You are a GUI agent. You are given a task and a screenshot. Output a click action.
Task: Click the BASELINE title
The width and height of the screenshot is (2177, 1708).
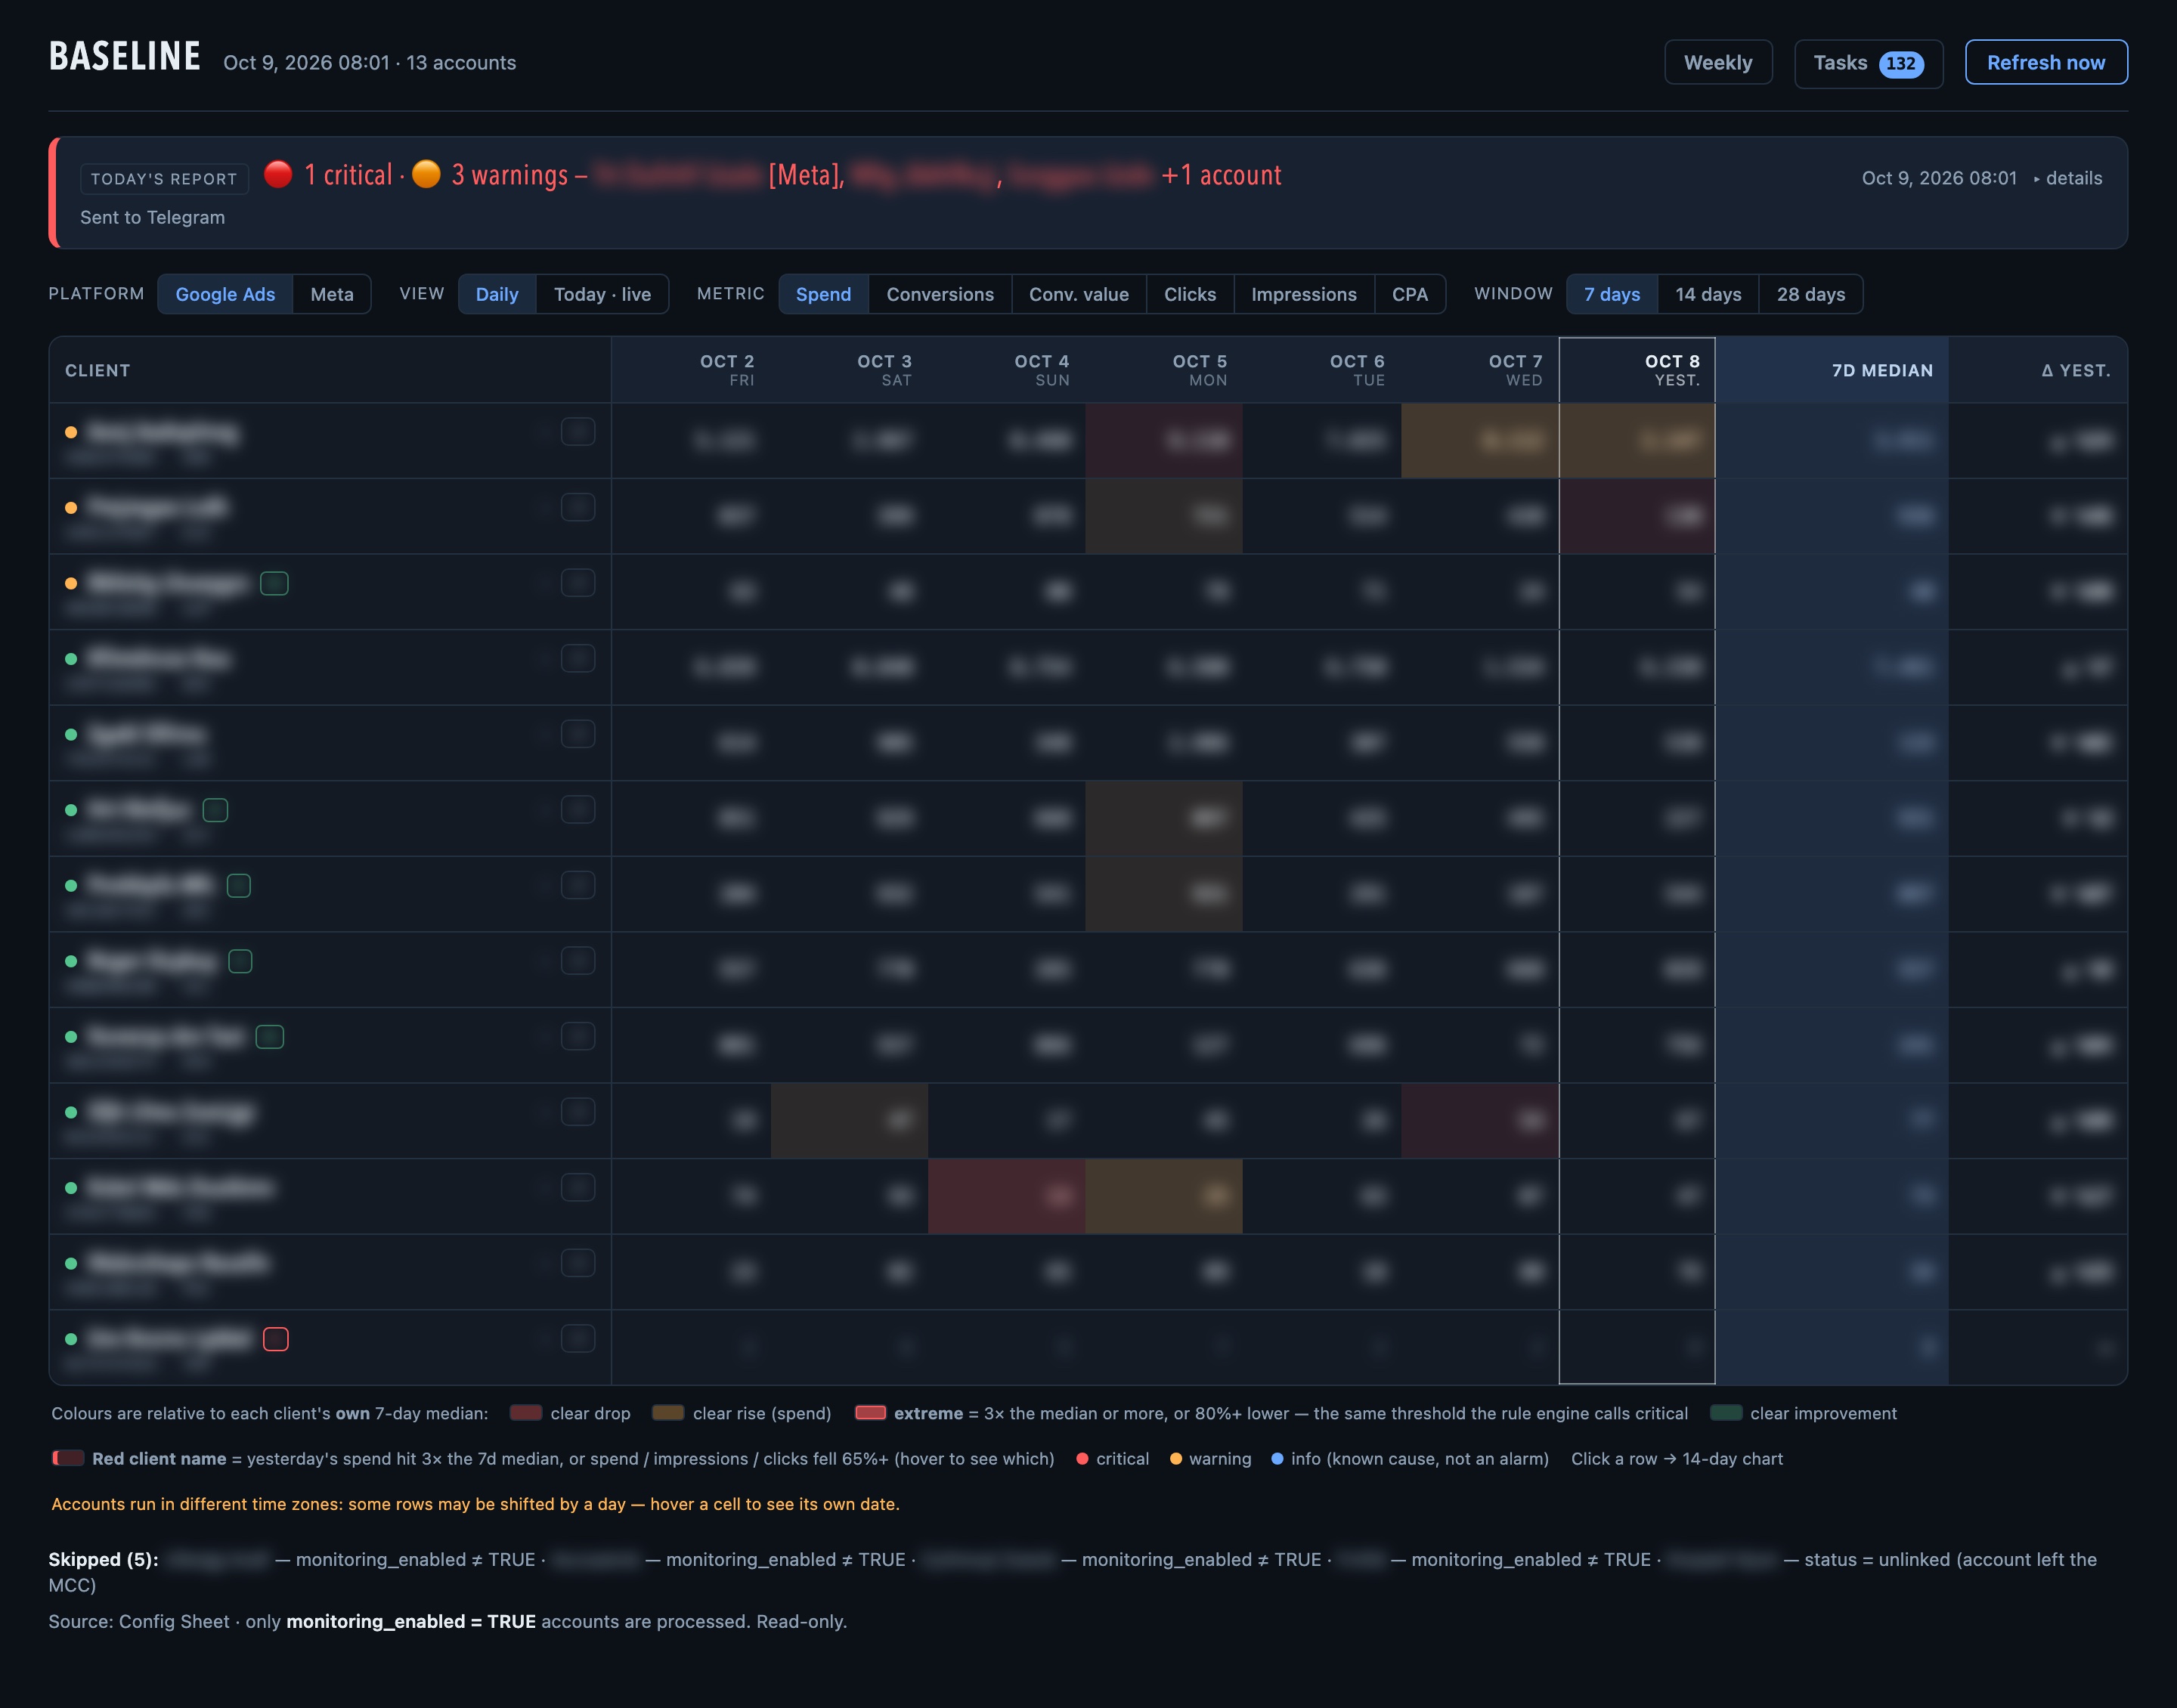pyautogui.click(x=125, y=56)
